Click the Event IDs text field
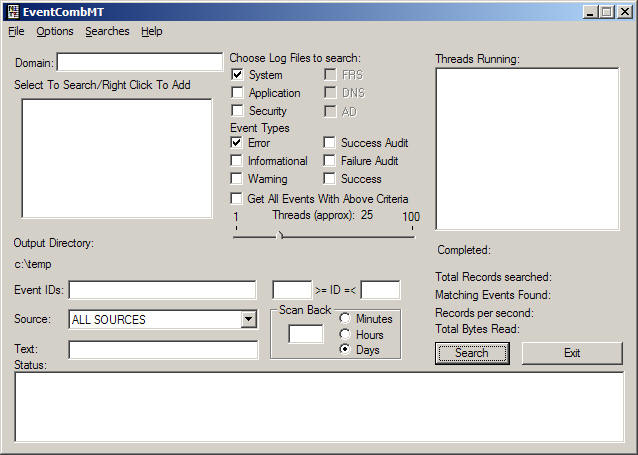Screen dimensions: 638x455 162,290
